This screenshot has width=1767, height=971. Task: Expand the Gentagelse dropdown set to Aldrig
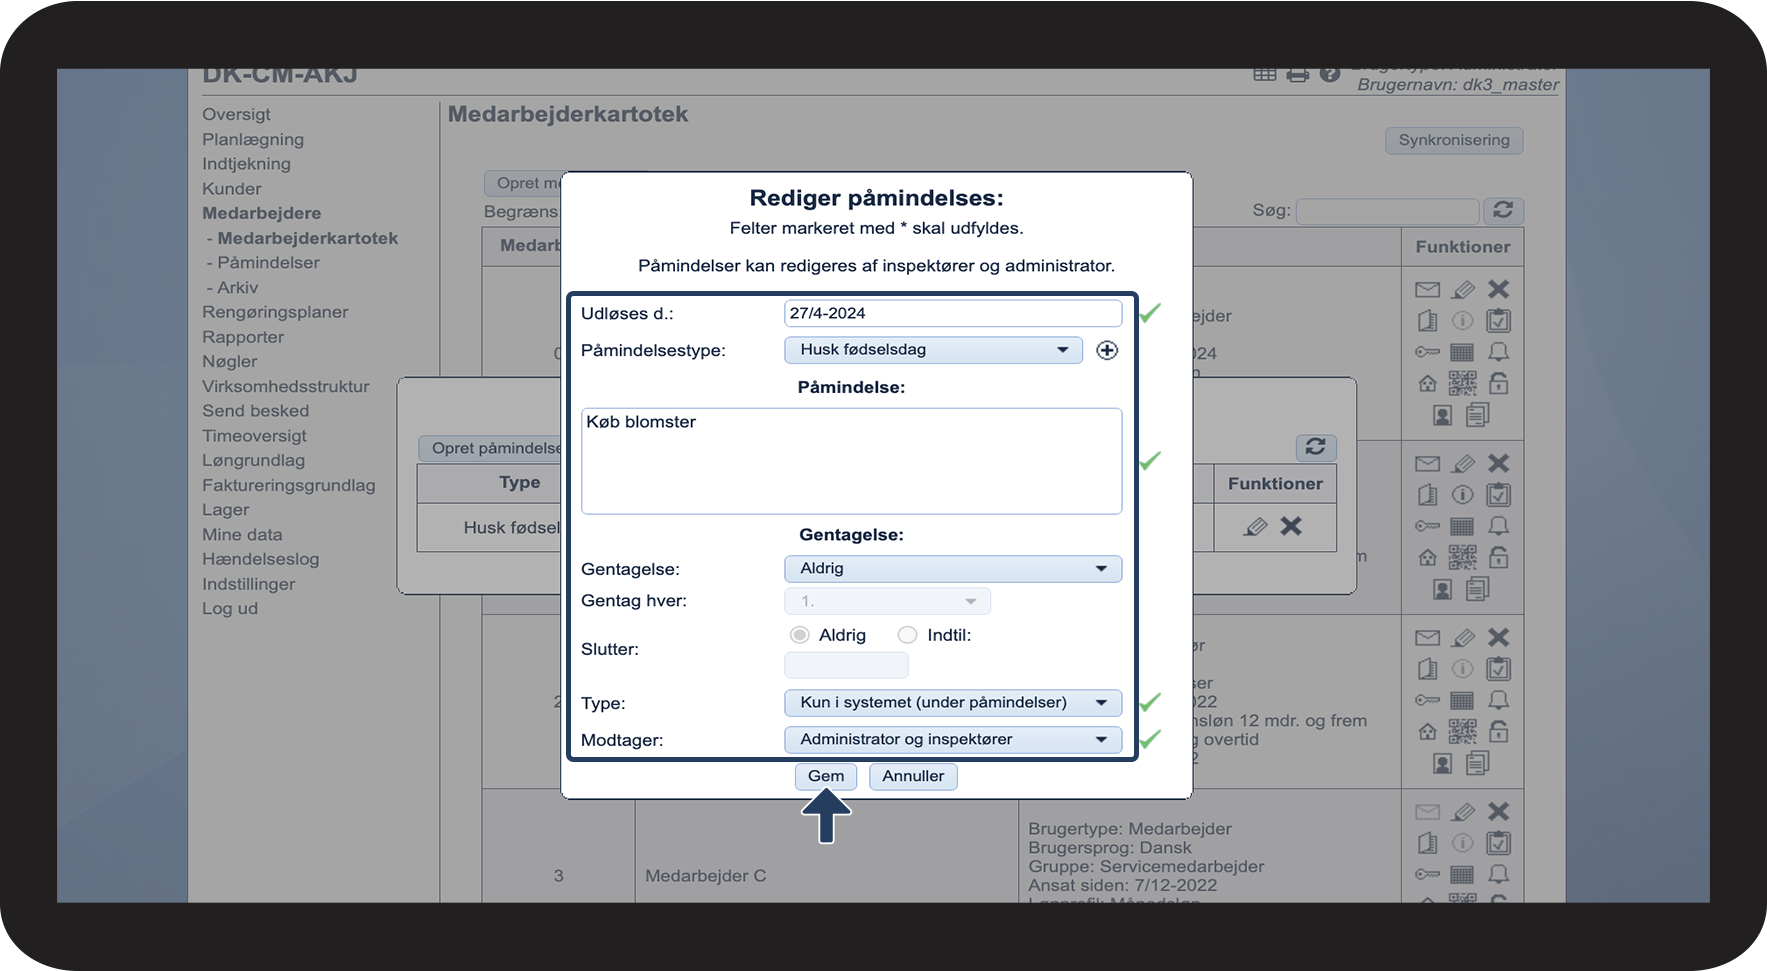click(x=952, y=569)
